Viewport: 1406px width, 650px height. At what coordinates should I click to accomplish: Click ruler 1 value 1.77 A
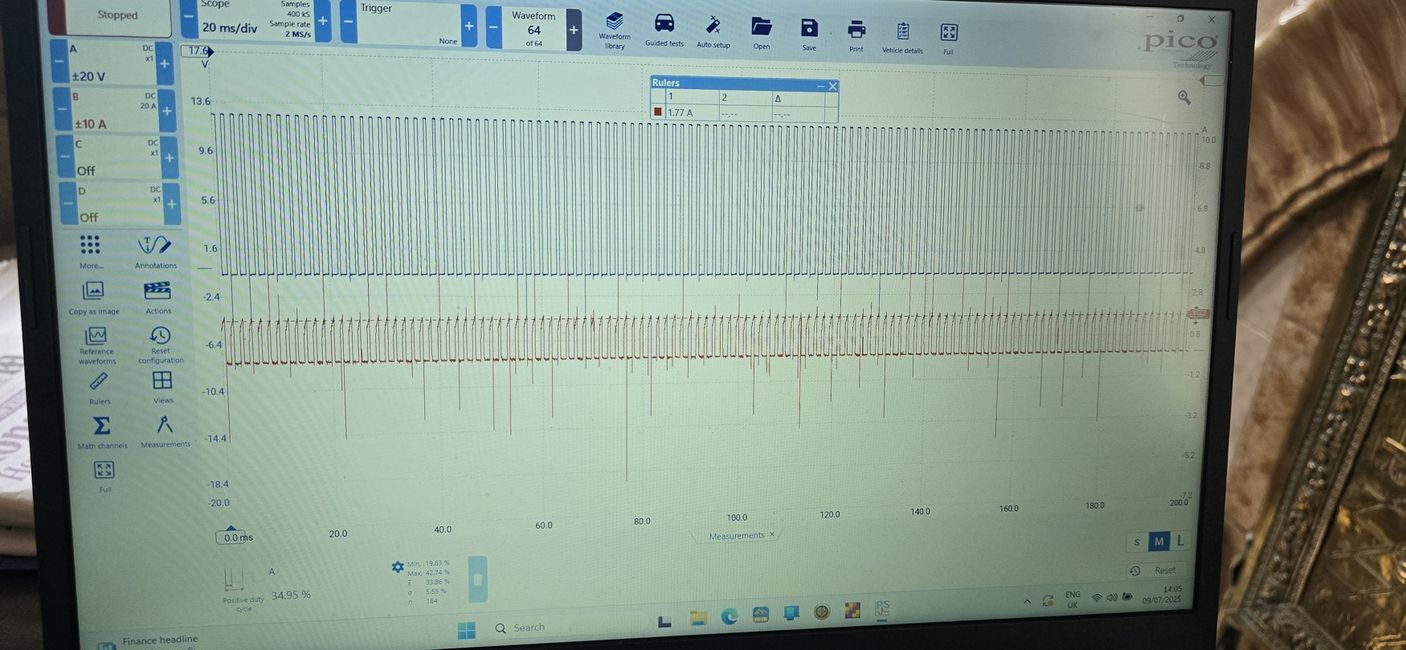tap(680, 113)
